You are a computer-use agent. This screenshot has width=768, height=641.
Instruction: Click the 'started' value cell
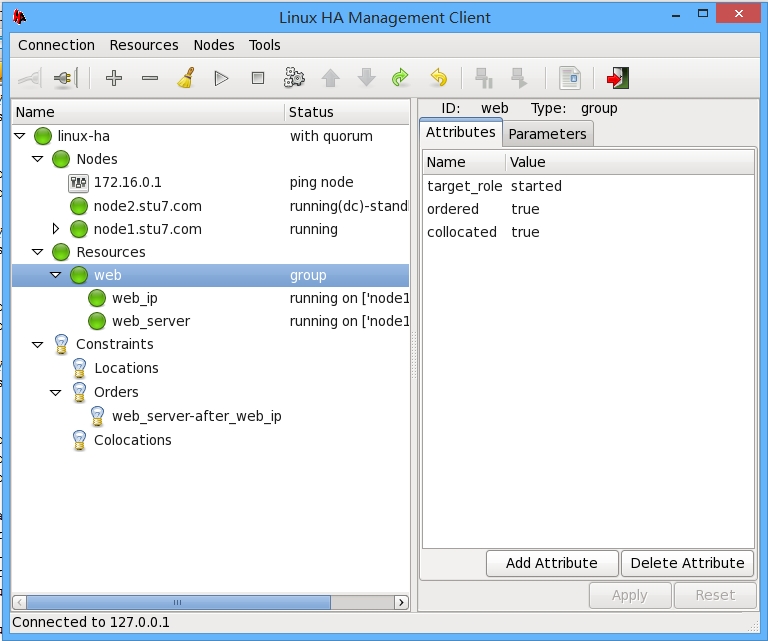tap(536, 186)
